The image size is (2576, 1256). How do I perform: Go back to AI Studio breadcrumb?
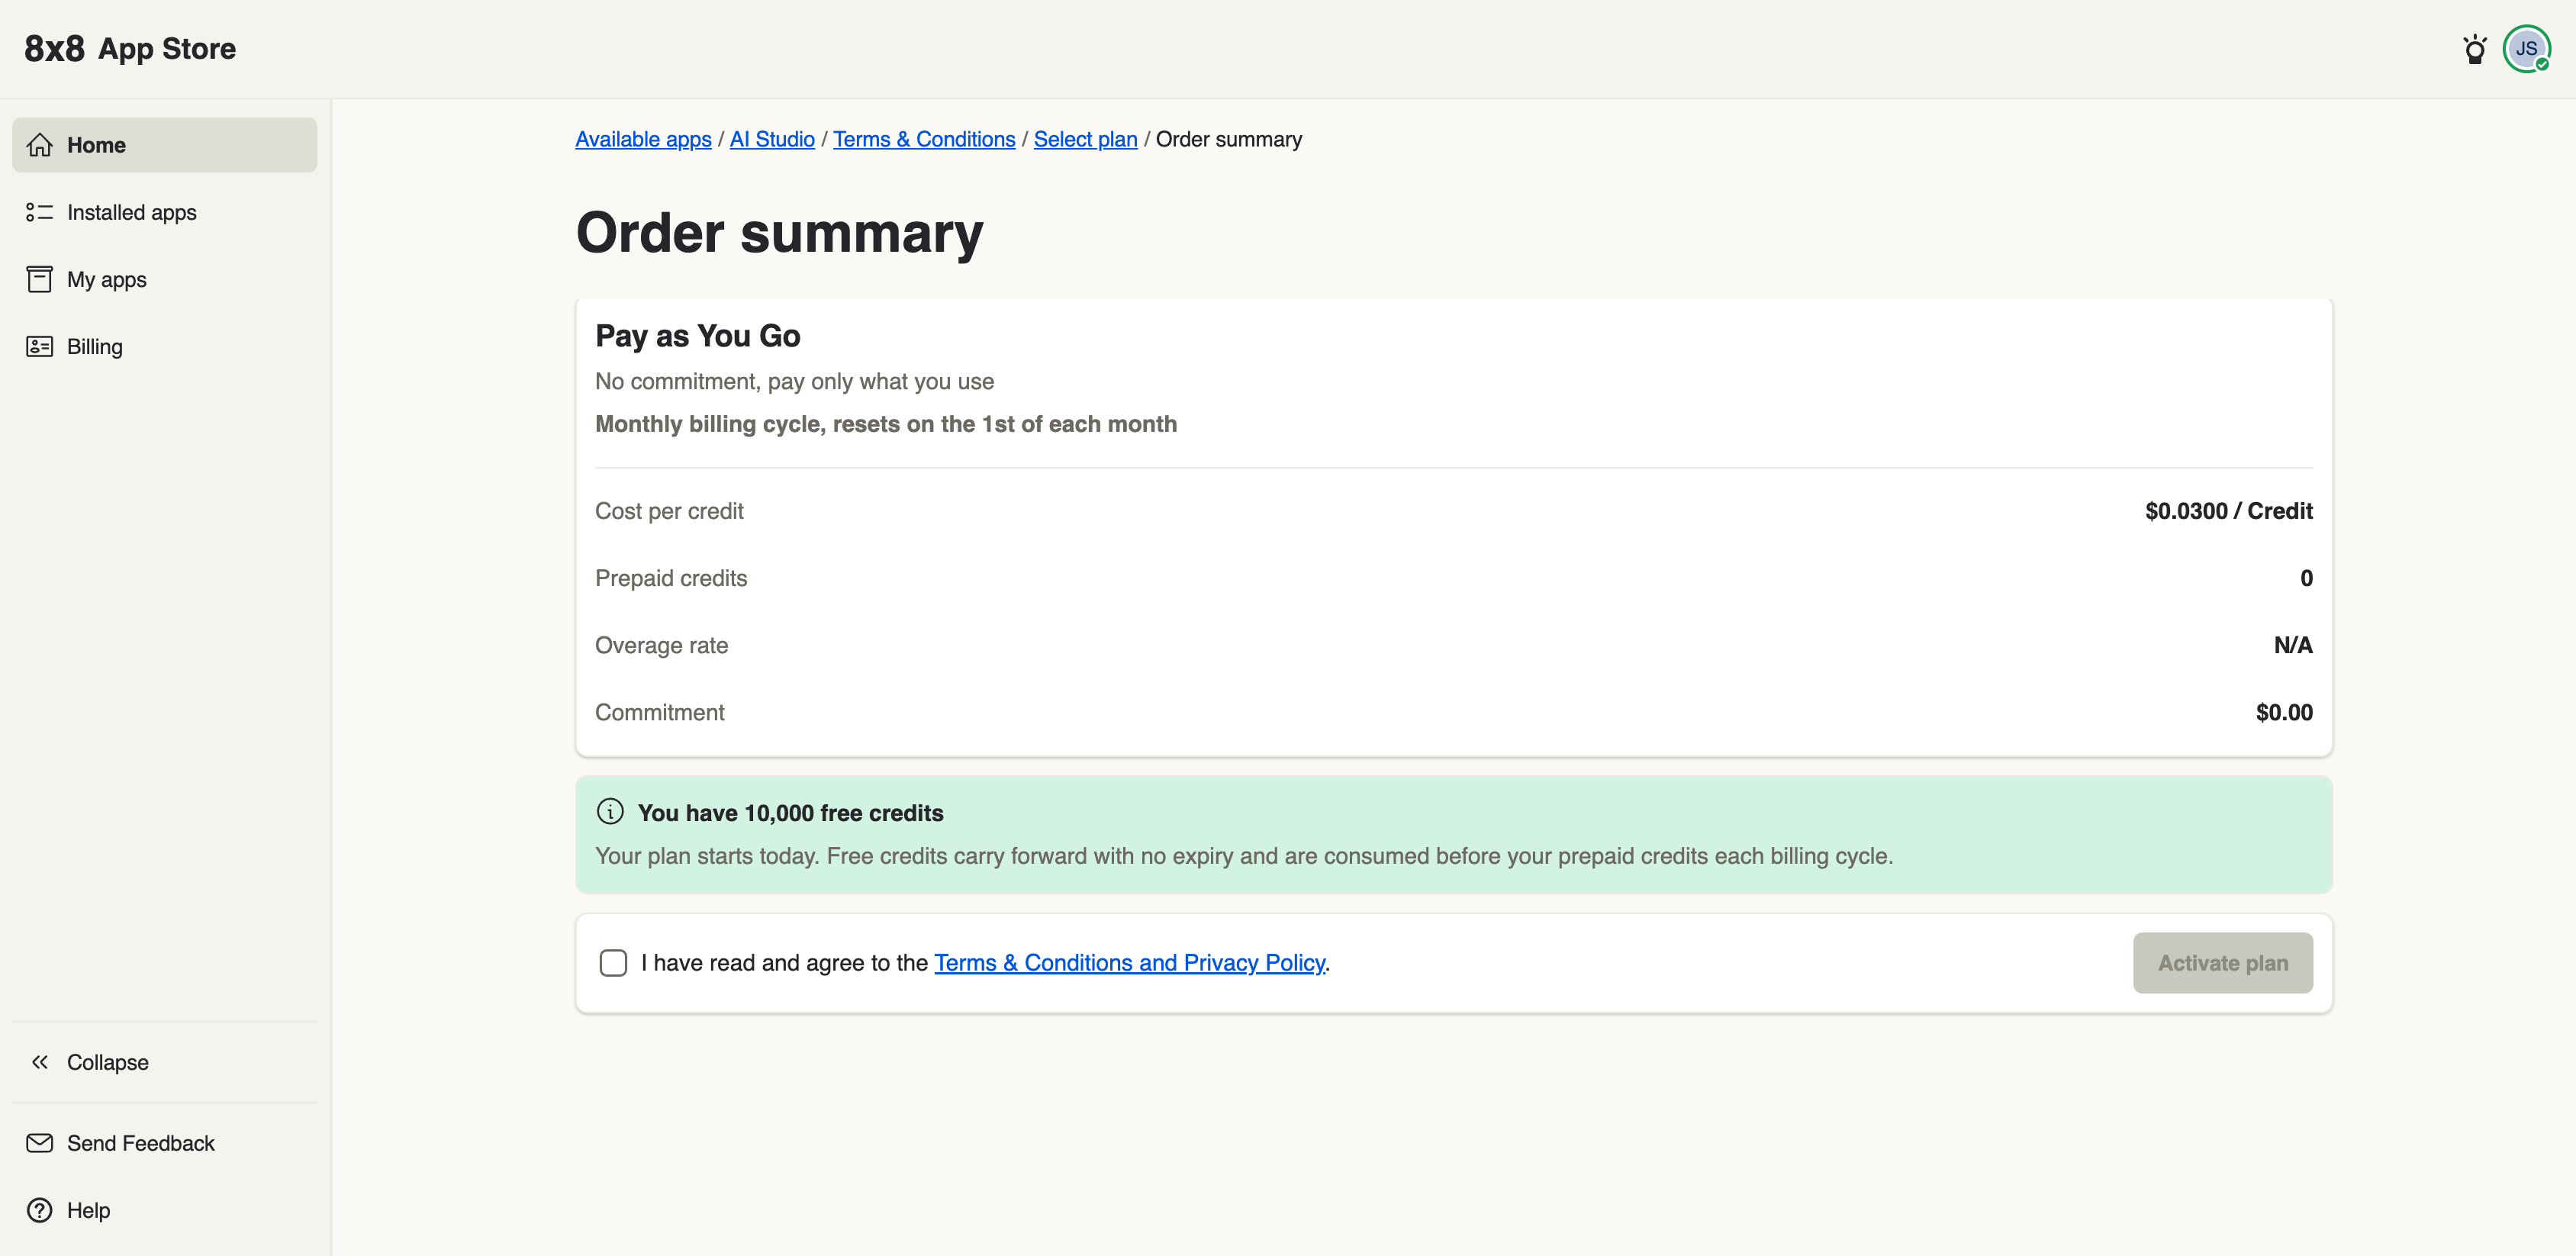(772, 139)
